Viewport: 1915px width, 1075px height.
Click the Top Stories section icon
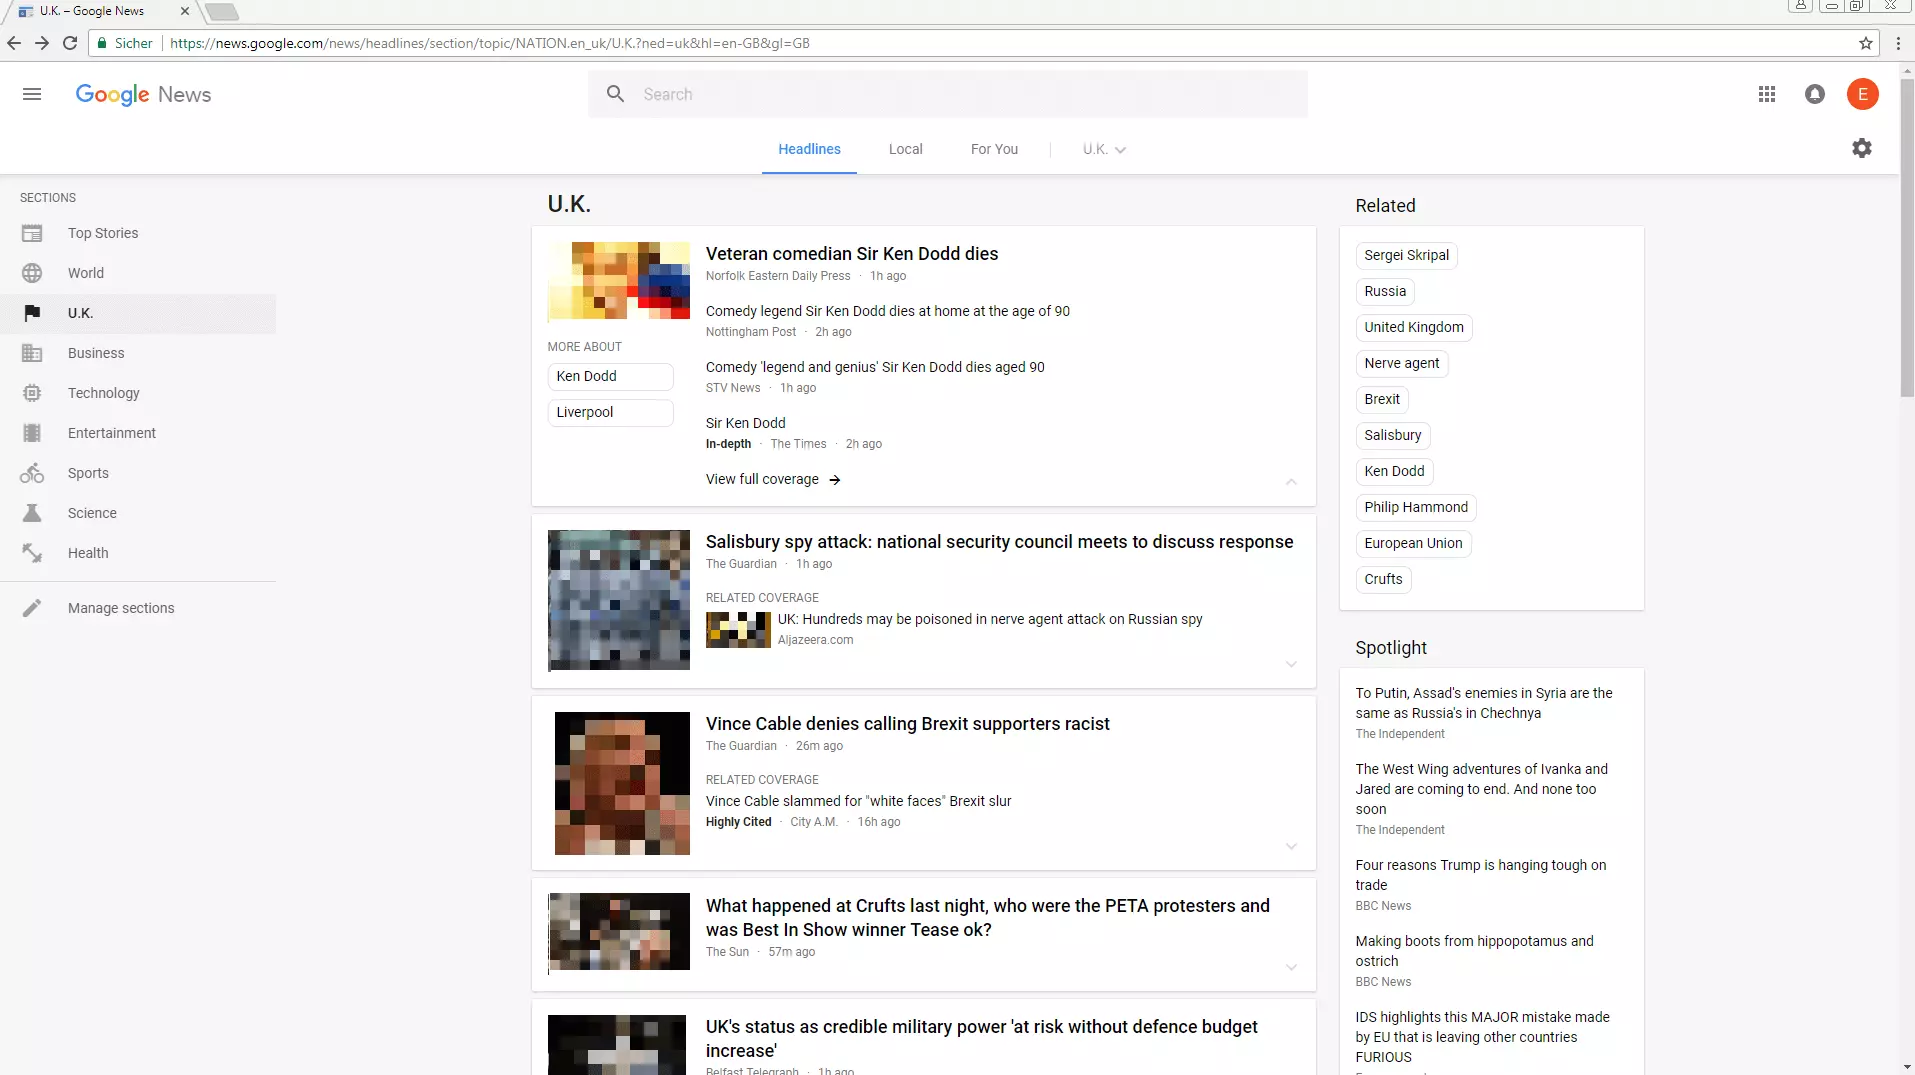[32, 233]
